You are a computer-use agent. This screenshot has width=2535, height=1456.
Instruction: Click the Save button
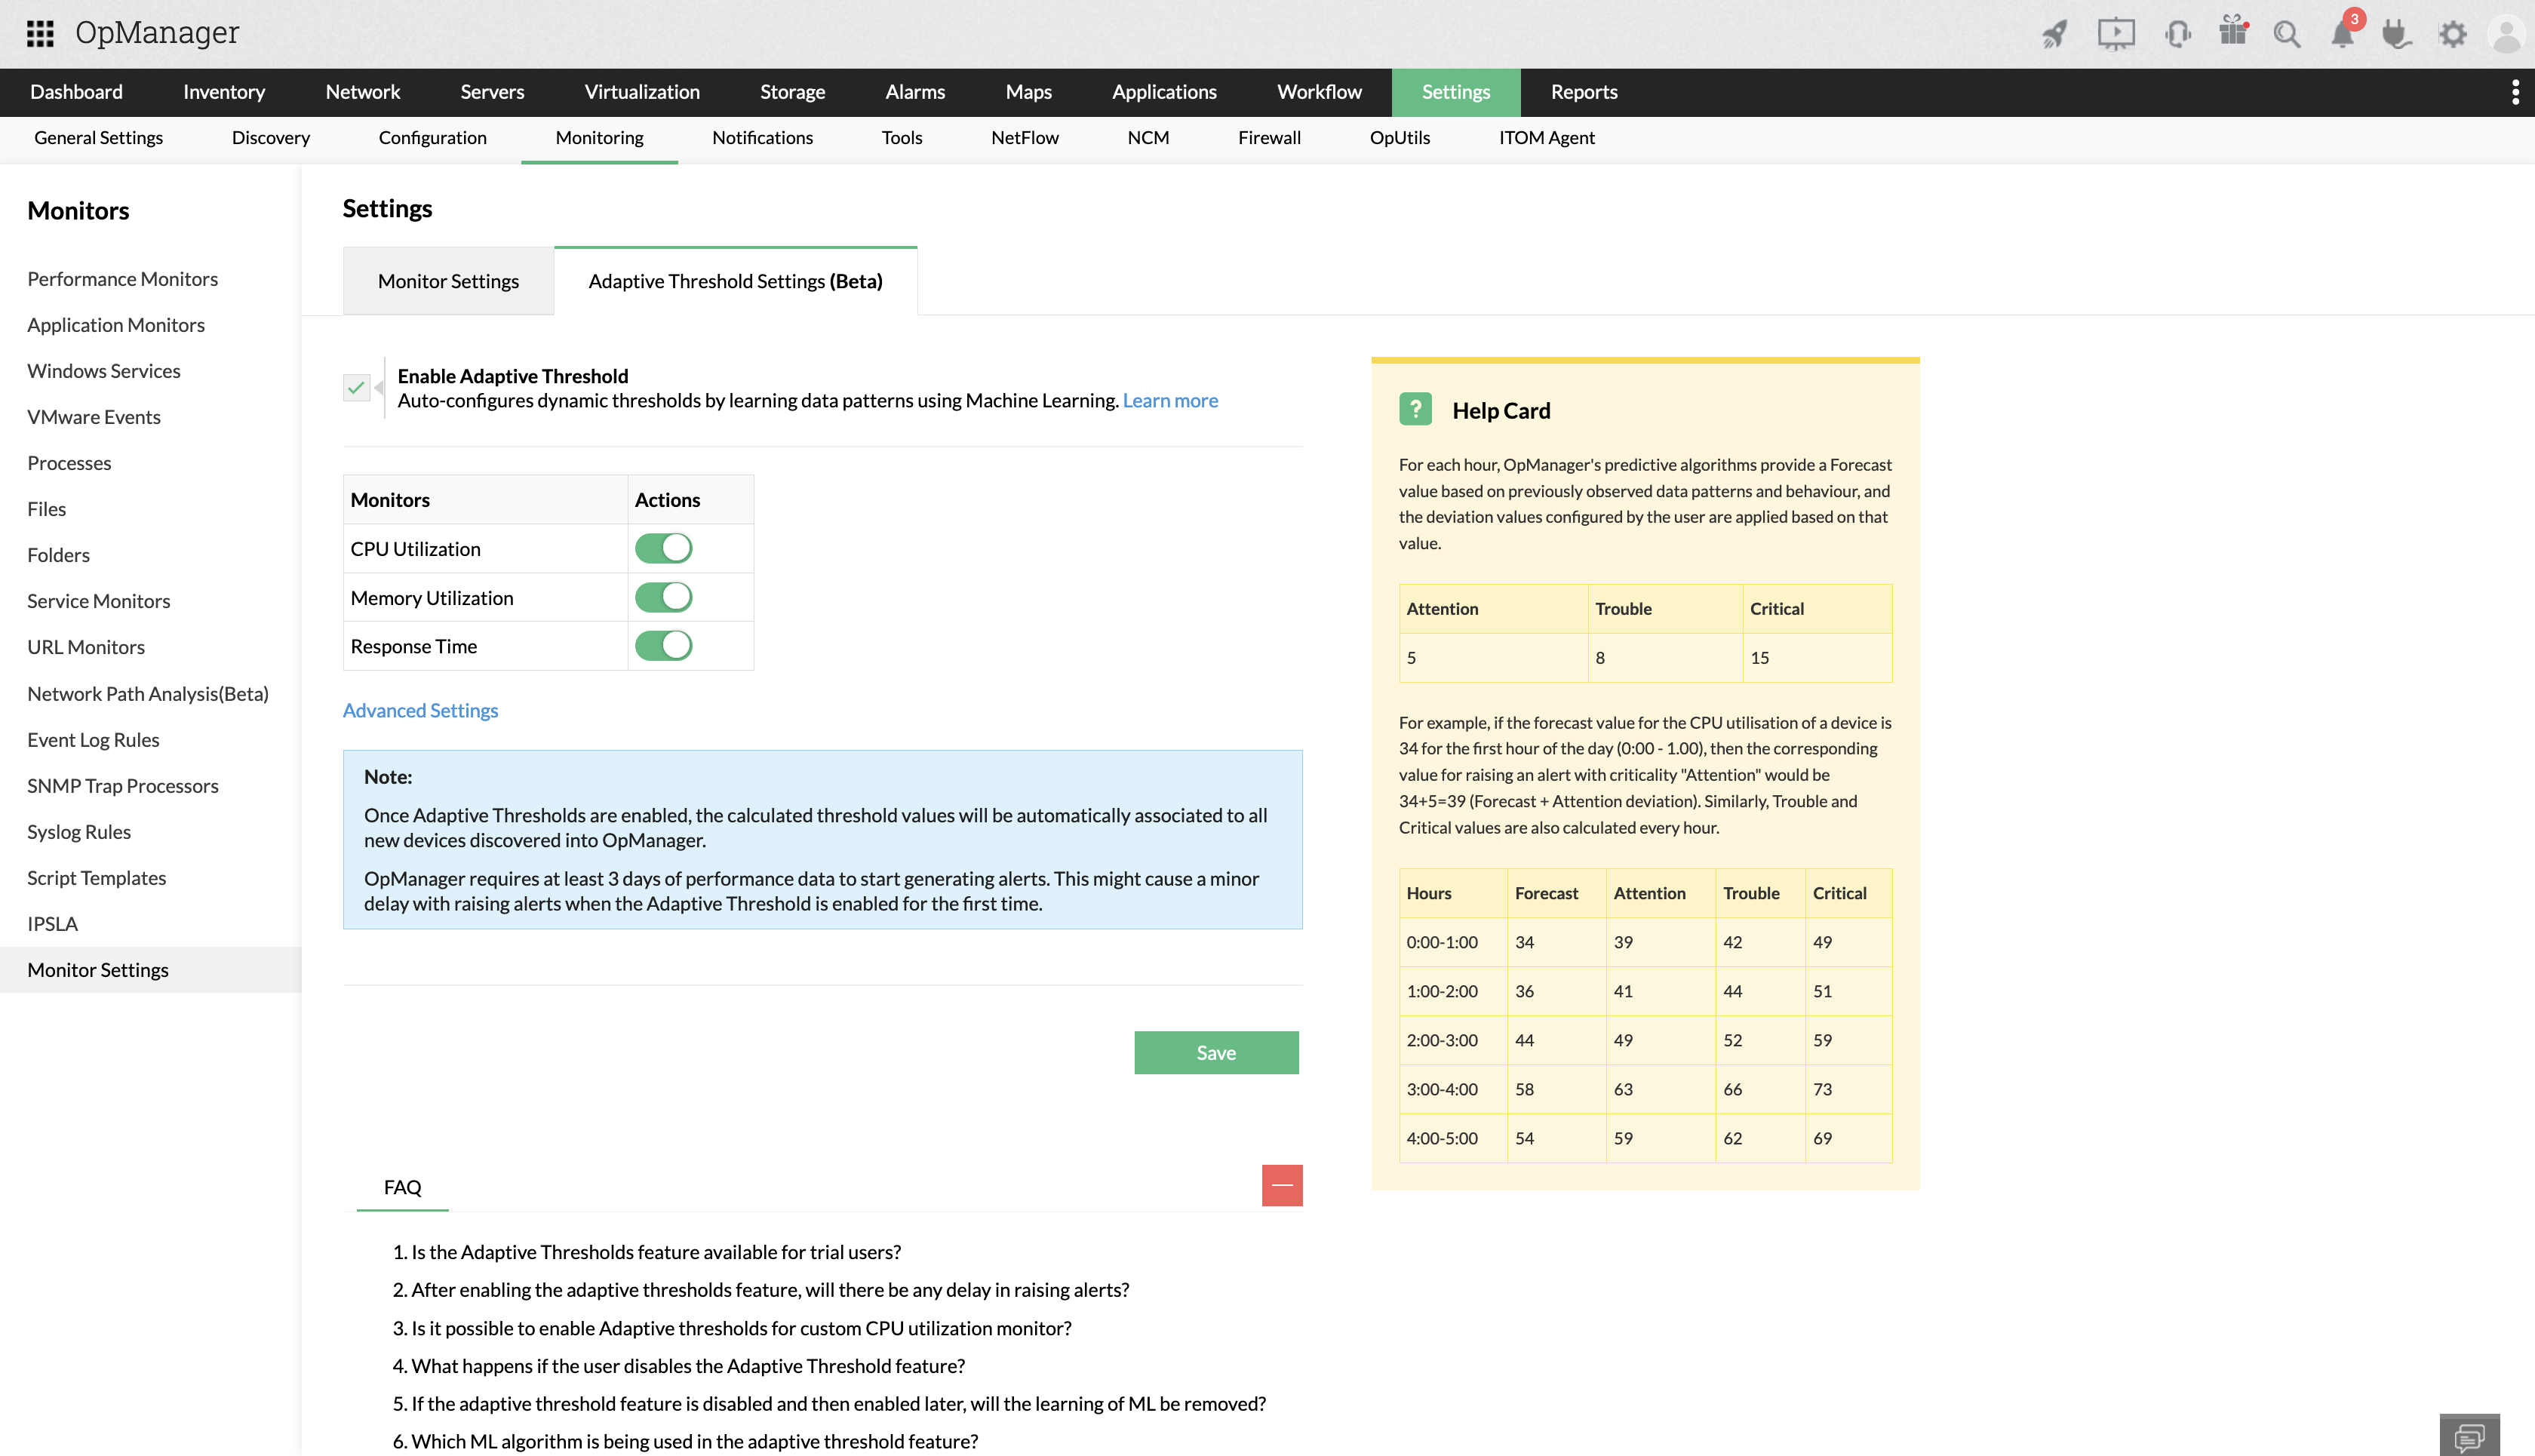(1216, 1052)
